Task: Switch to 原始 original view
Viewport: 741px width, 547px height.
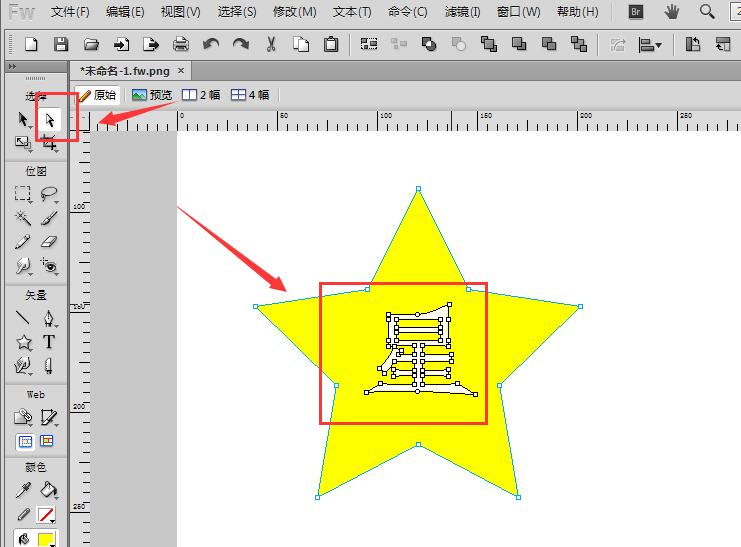Action: (97, 95)
